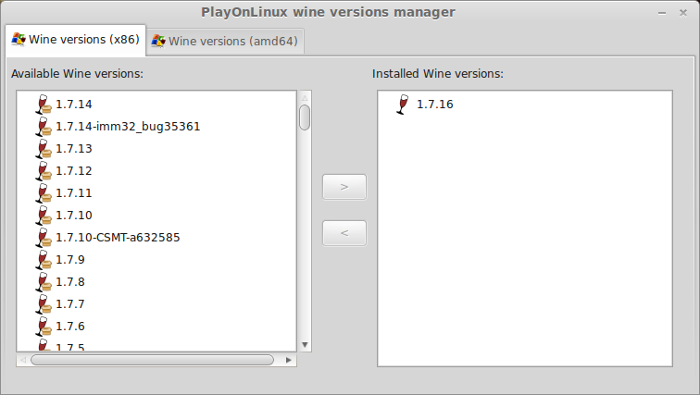
Task: Pick version 1.7.12
Action: tap(74, 171)
